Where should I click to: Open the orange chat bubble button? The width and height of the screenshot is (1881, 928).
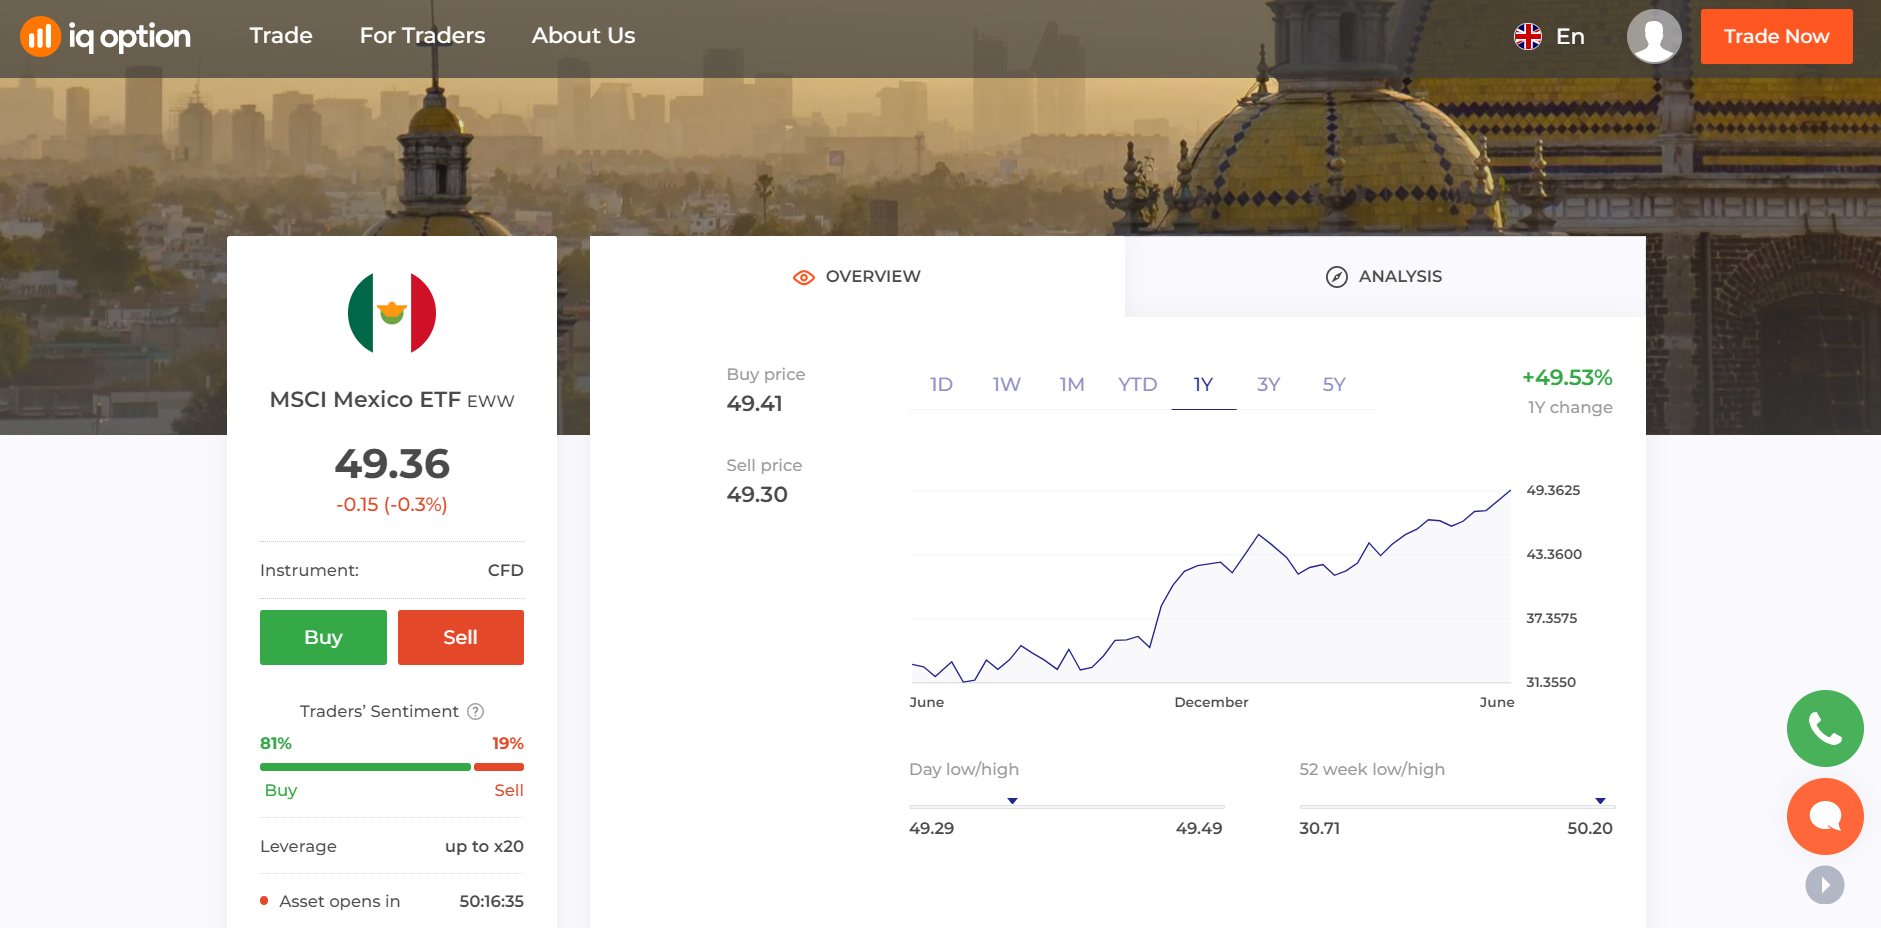click(1825, 817)
